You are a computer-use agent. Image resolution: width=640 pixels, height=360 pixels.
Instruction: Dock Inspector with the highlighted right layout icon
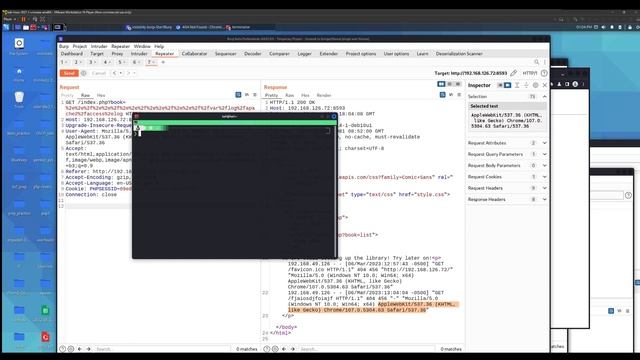click(x=507, y=85)
